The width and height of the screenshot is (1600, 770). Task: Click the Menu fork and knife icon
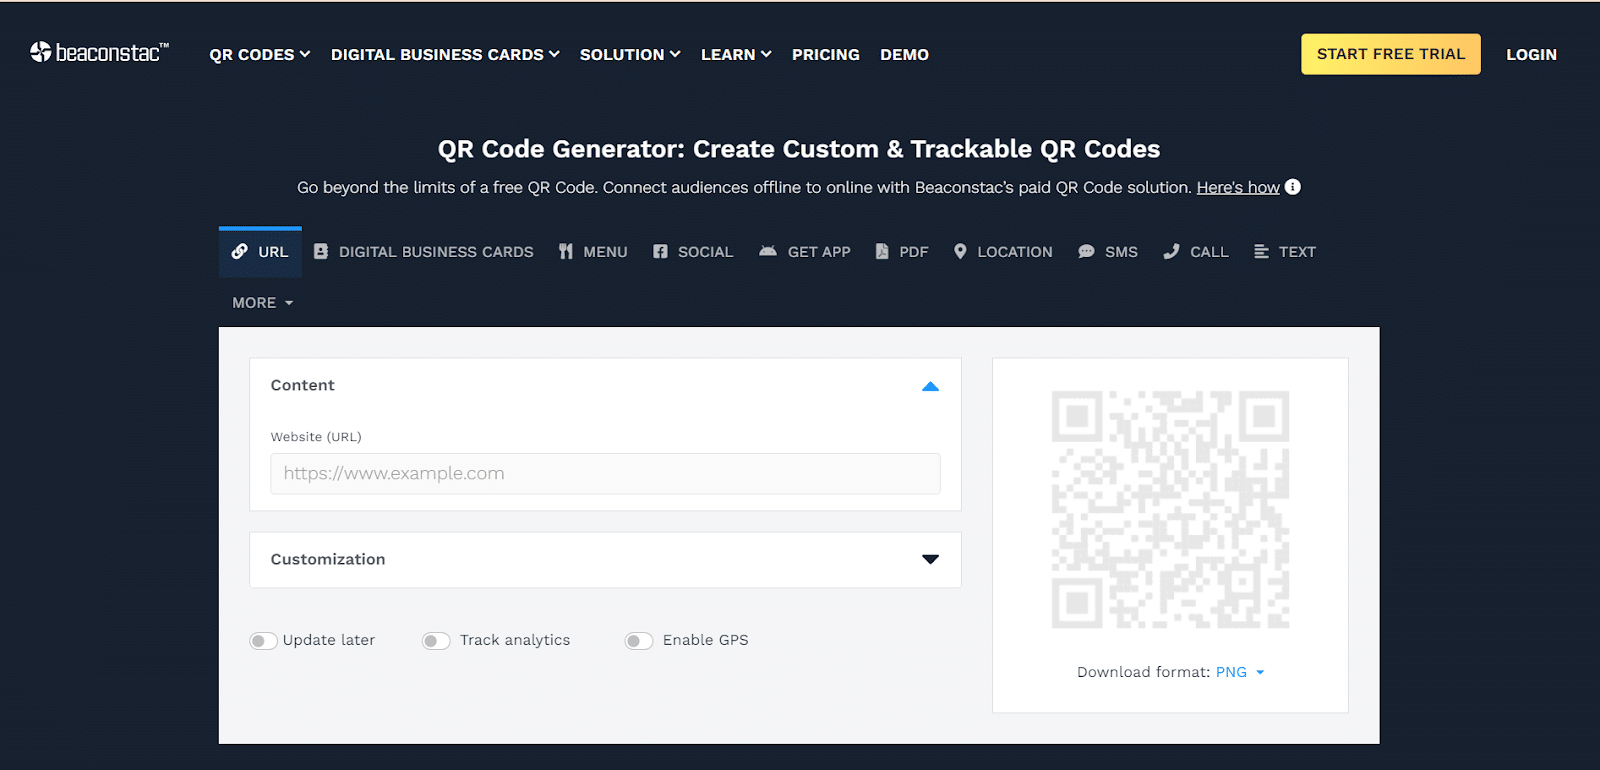pyautogui.click(x=566, y=252)
